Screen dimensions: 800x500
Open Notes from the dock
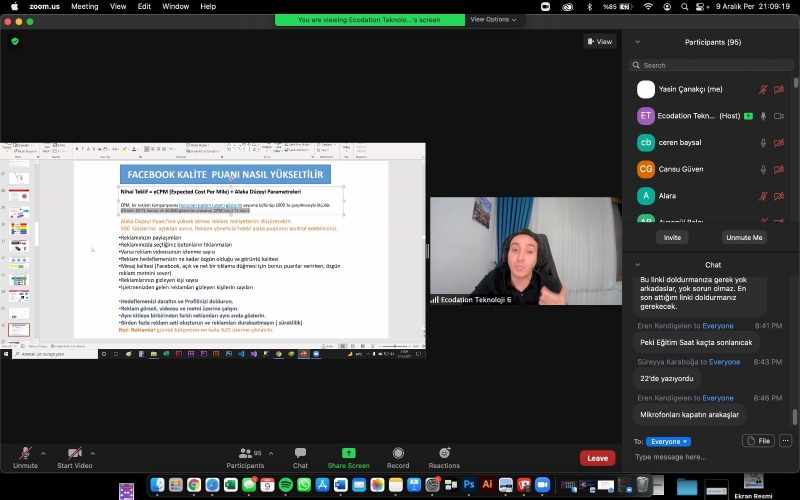396,484
